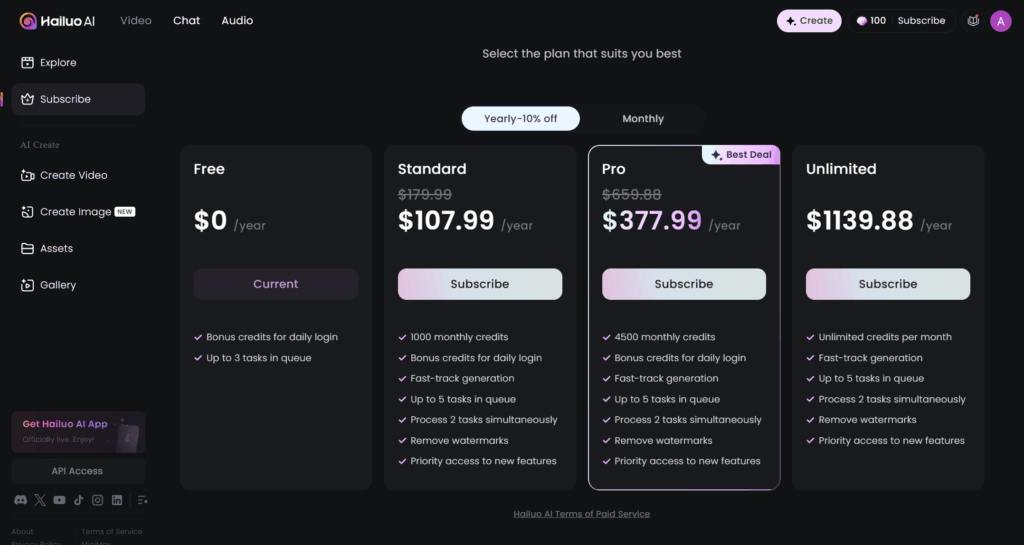Switch billing to Monthly
This screenshot has height=545, width=1024.
point(643,119)
